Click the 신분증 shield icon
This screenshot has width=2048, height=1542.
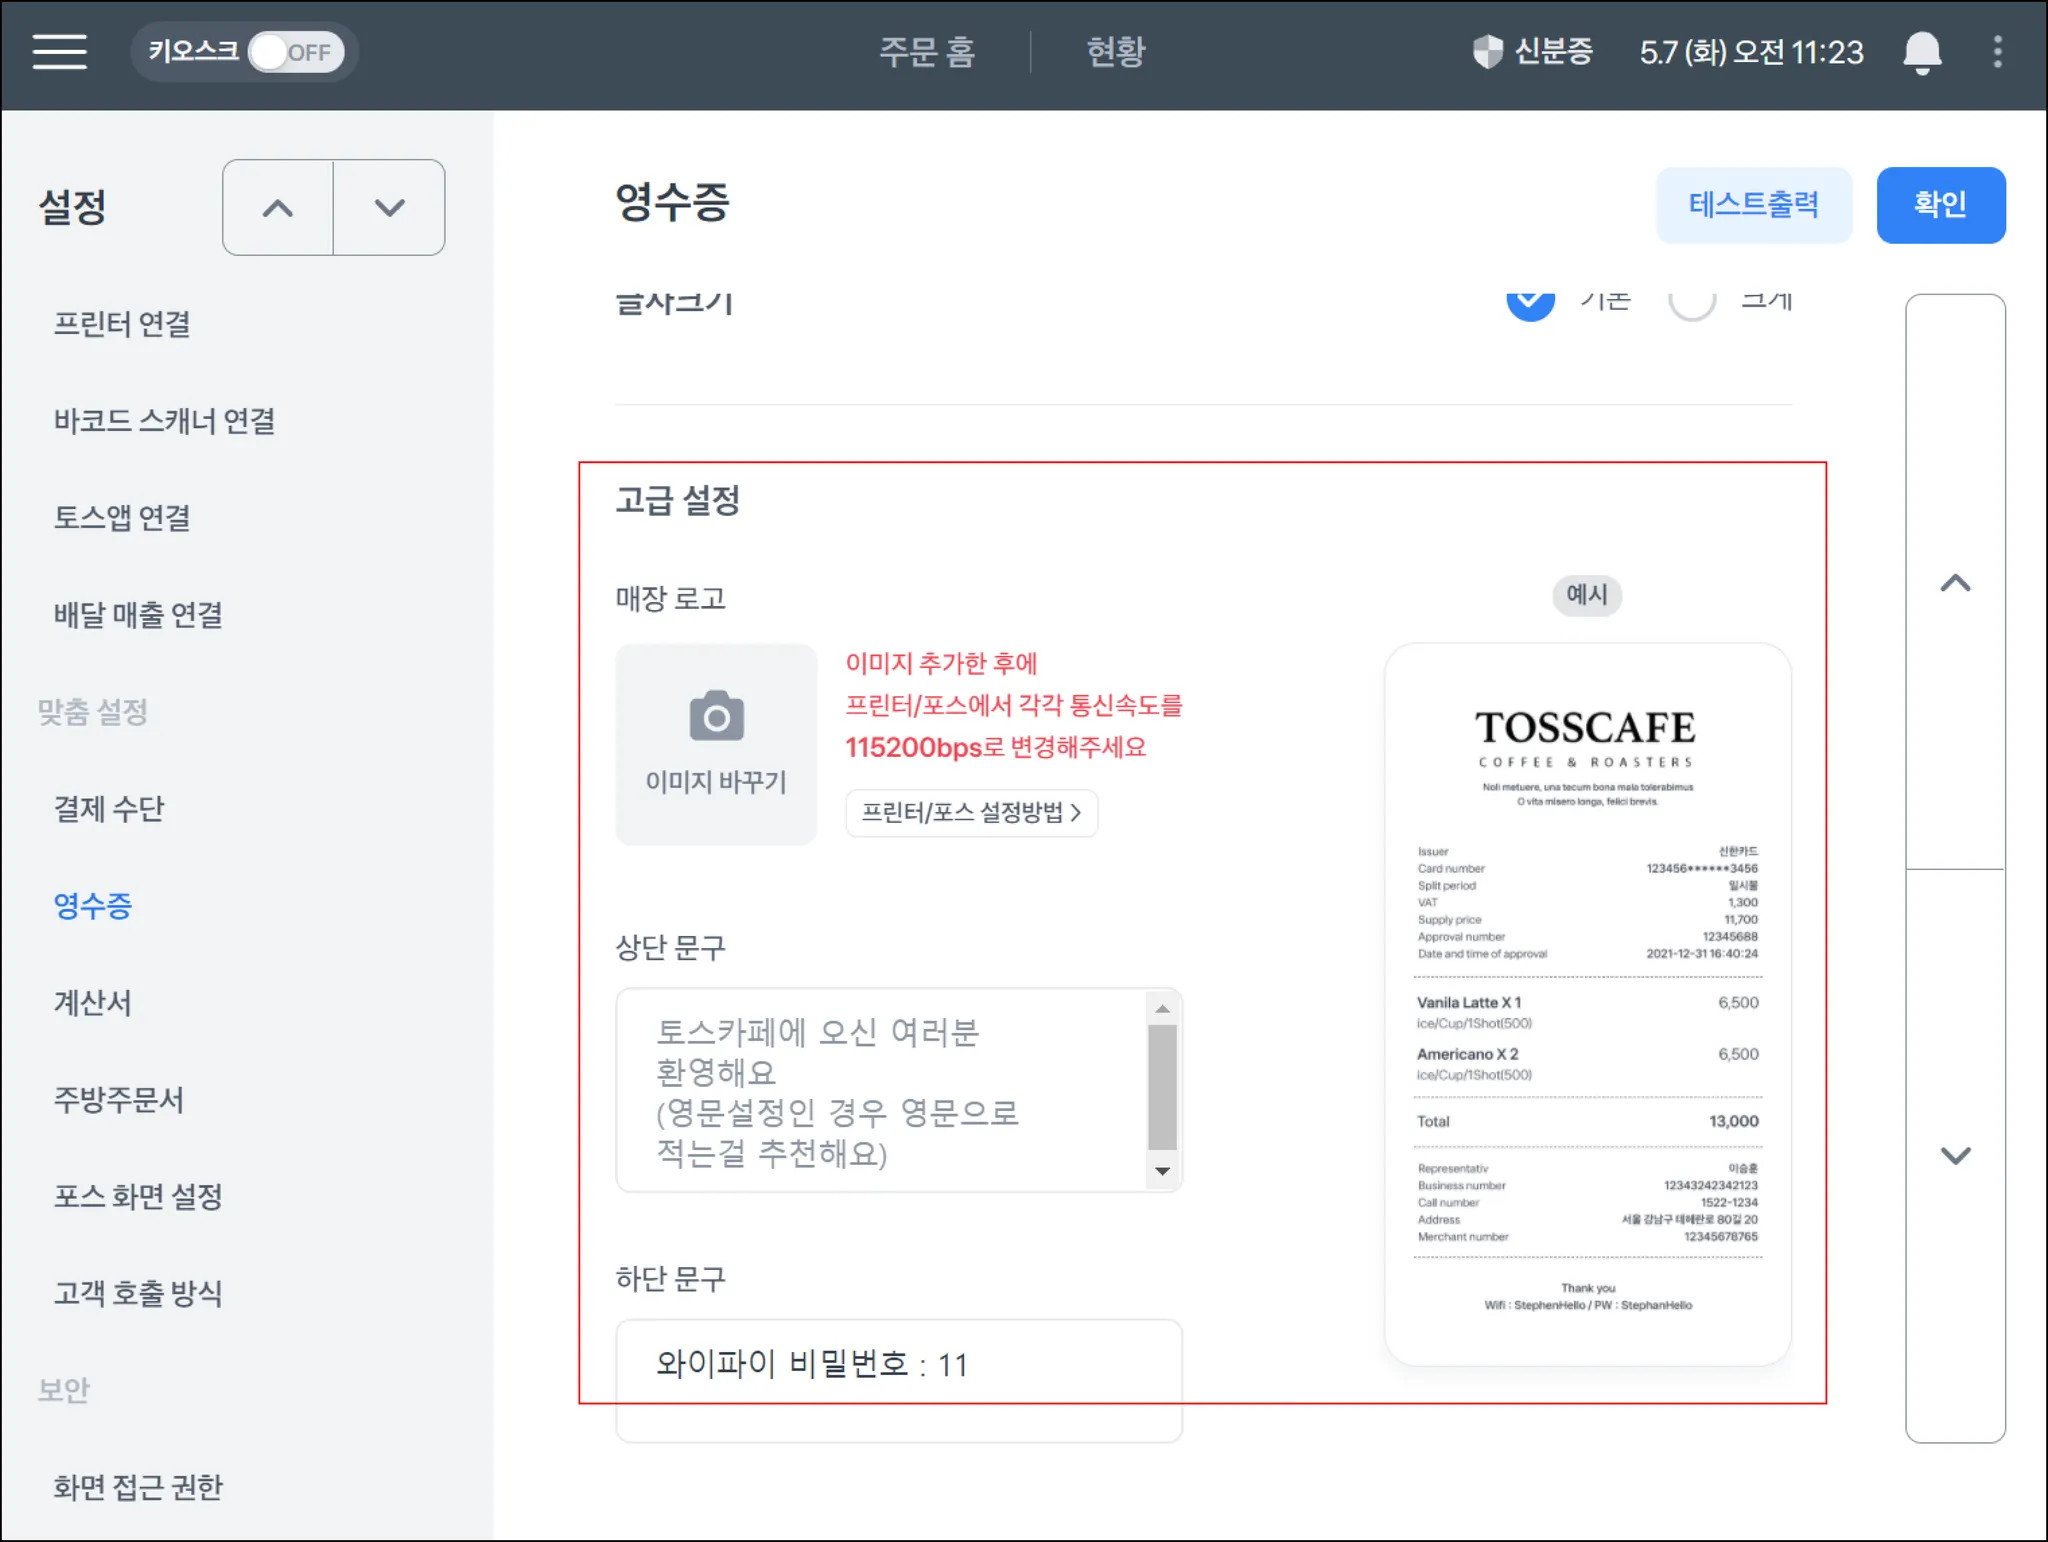(1487, 52)
